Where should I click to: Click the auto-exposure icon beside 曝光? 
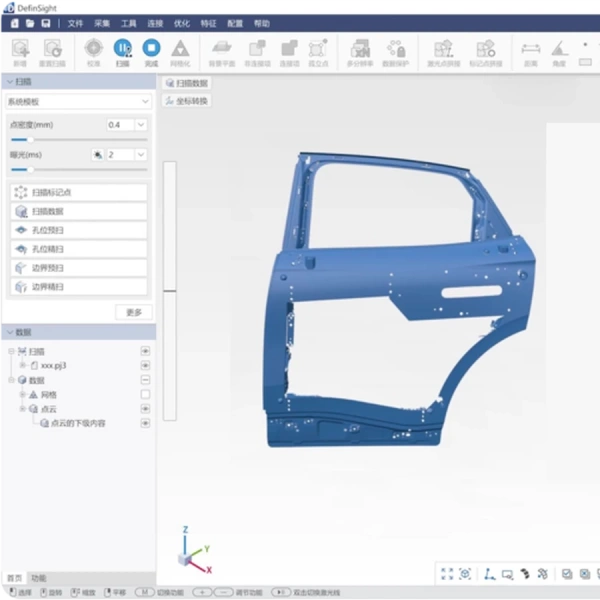tap(98, 155)
